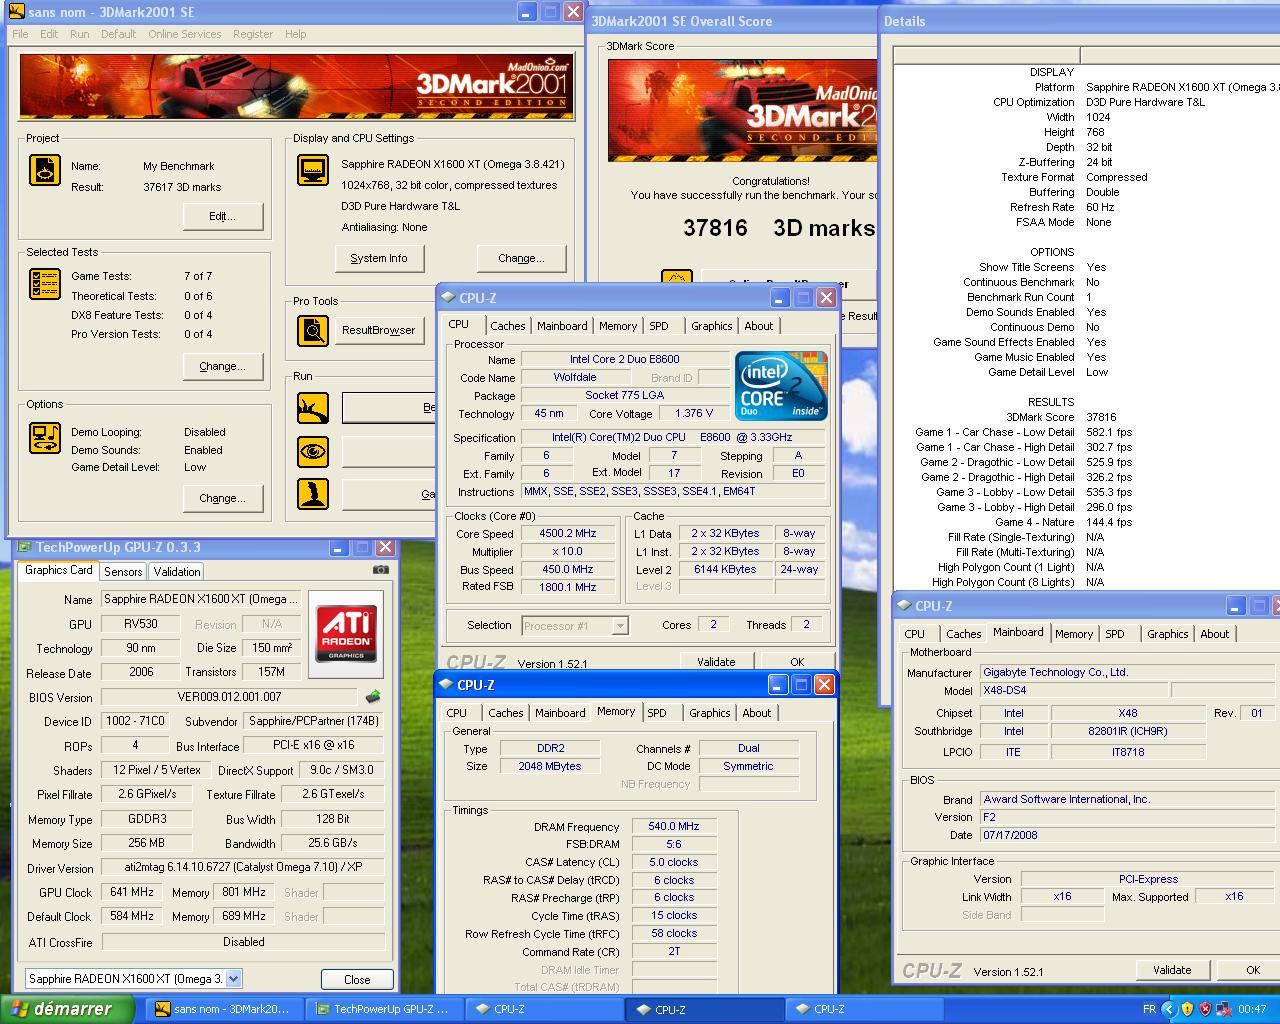Click Validate in CPU-Z CPU window
The width and height of the screenshot is (1280, 1024).
coord(716,662)
